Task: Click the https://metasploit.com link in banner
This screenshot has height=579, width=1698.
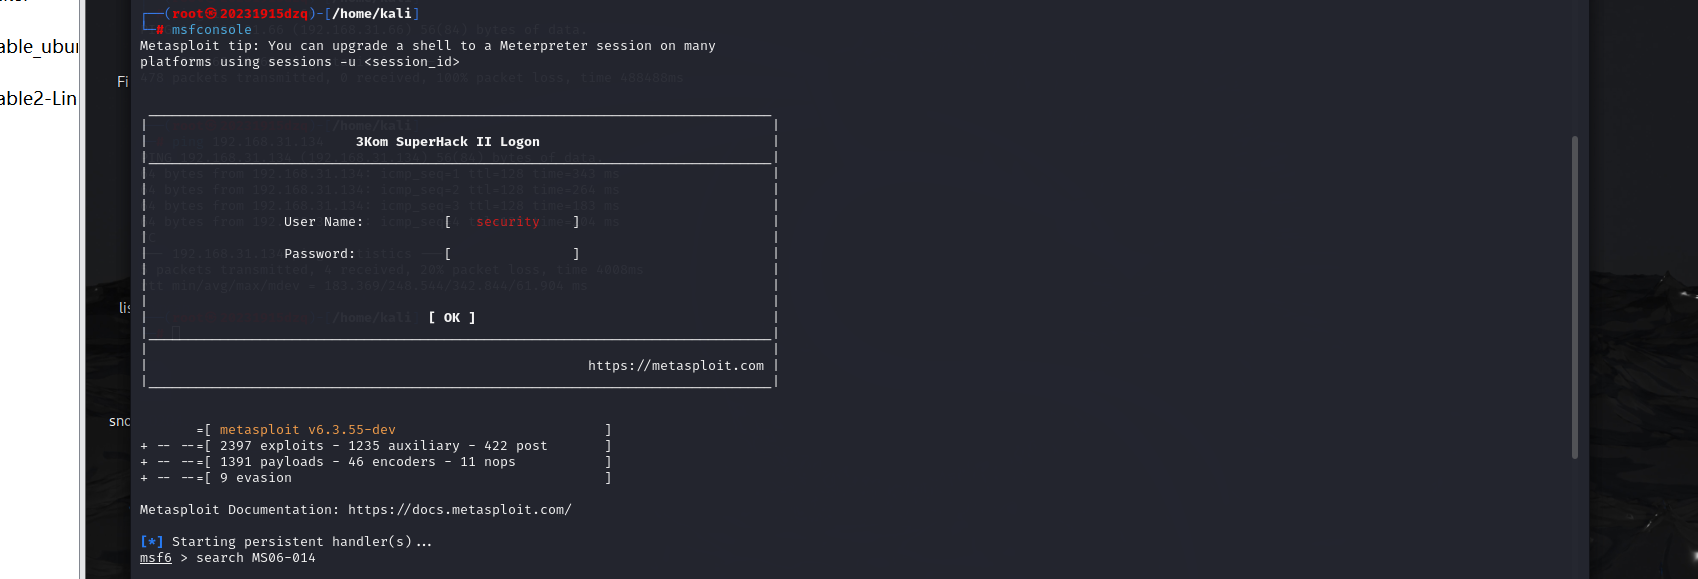Action: point(675,366)
